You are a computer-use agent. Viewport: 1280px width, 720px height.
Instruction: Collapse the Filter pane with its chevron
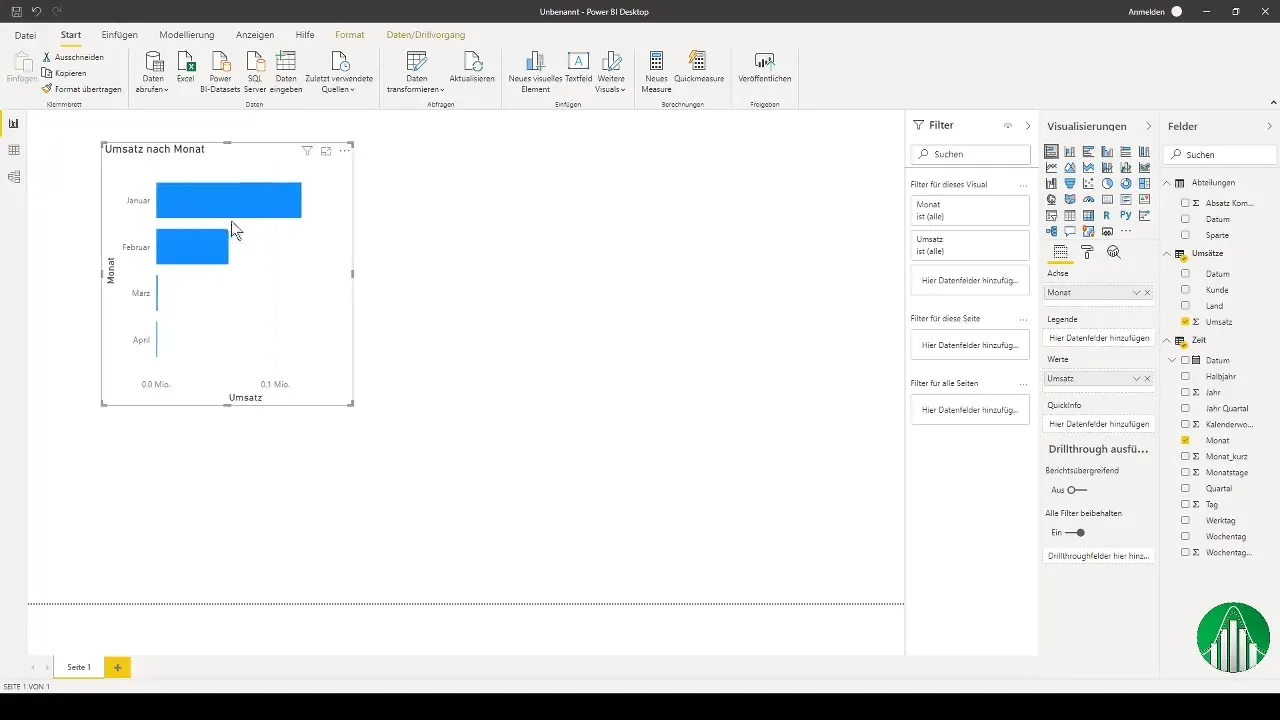point(1028,126)
